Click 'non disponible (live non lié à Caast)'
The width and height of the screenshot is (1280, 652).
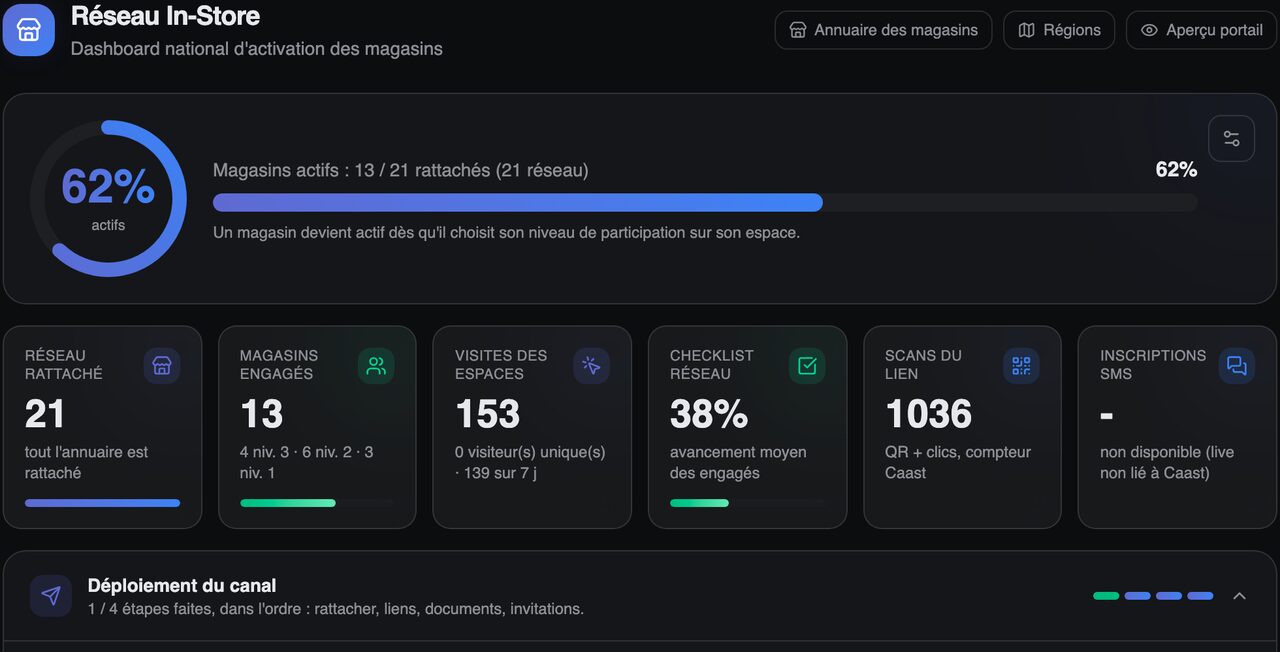(1167, 462)
